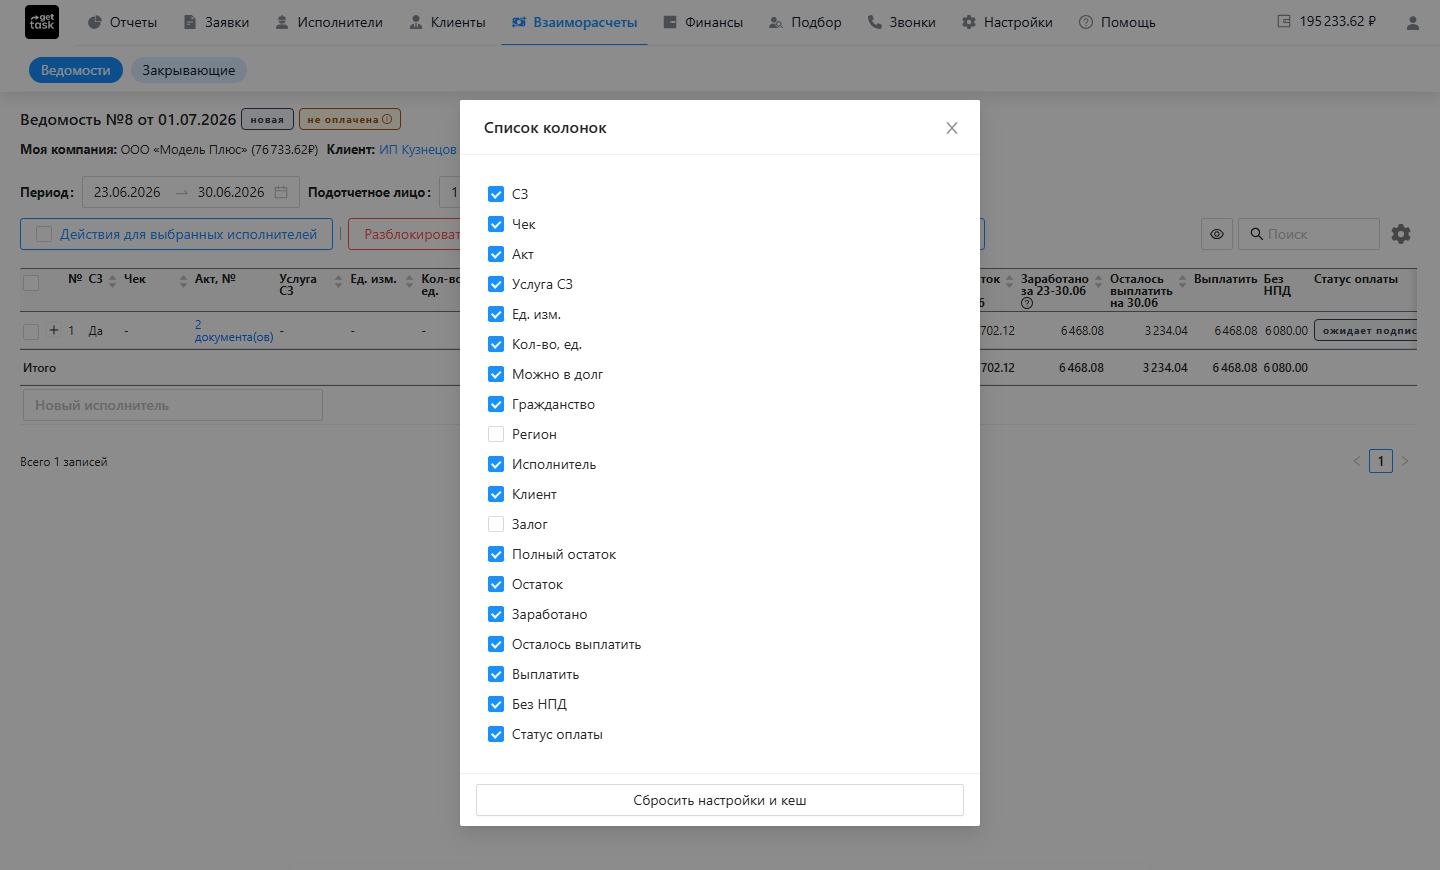The height and width of the screenshot is (870, 1440).
Task: Toggle the Клиент column checkbox
Action: 496,494
